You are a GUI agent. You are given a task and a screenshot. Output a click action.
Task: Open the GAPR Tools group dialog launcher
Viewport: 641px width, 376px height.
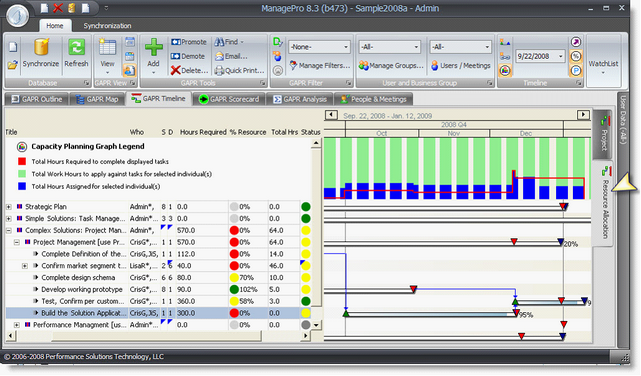click(x=263, y=83)
